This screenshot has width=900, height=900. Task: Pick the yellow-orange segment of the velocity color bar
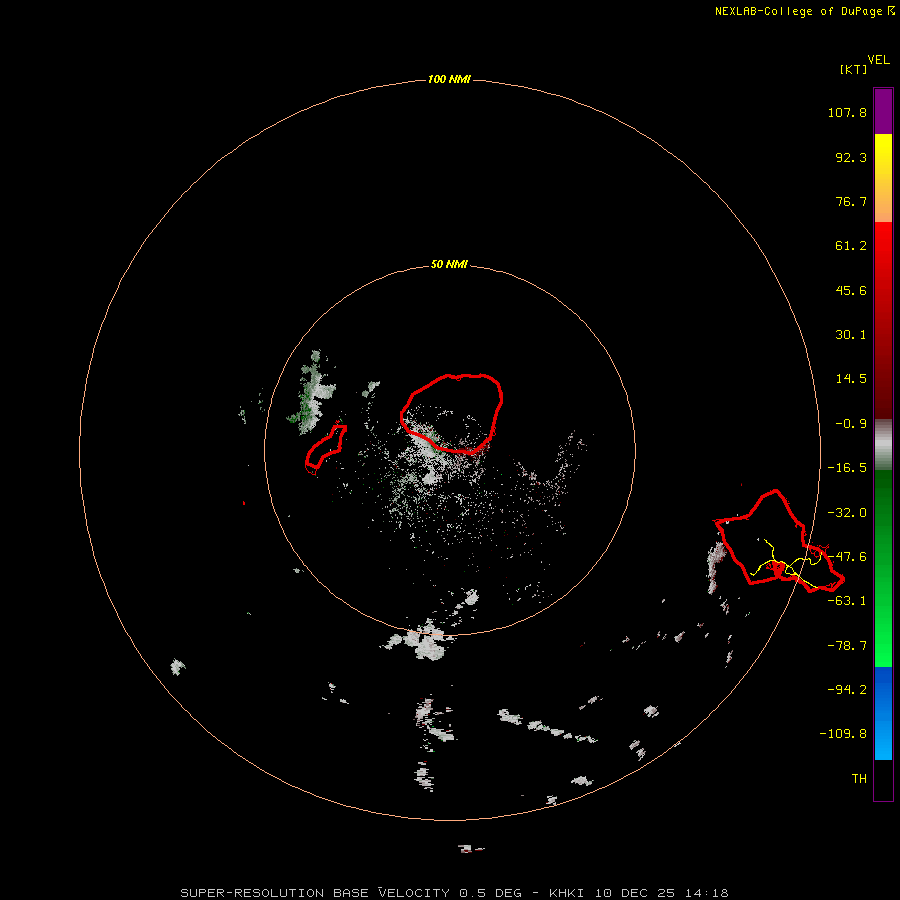point(883,178)
